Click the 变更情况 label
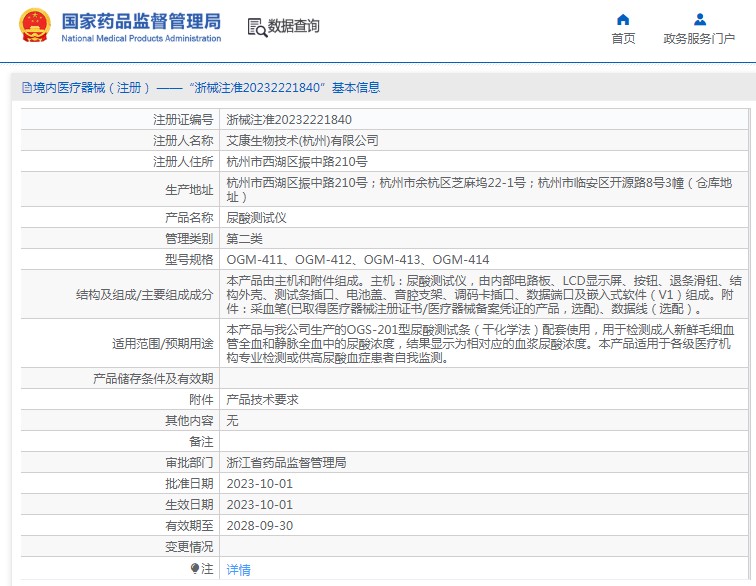This screenshot has width=756, height=586. (x=189, y=546)
